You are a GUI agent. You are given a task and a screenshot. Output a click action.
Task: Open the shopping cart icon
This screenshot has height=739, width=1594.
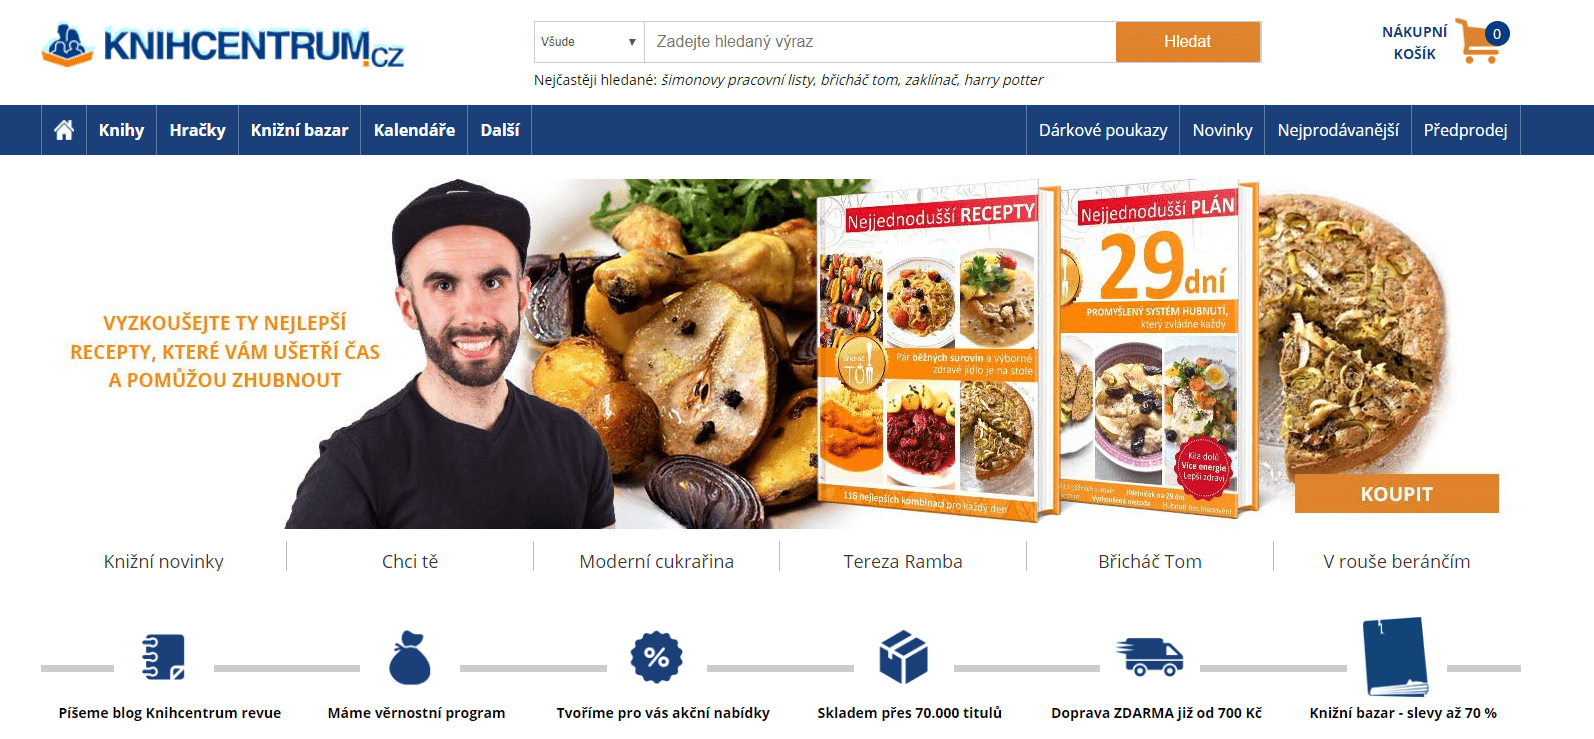(x=1477, y=41)
